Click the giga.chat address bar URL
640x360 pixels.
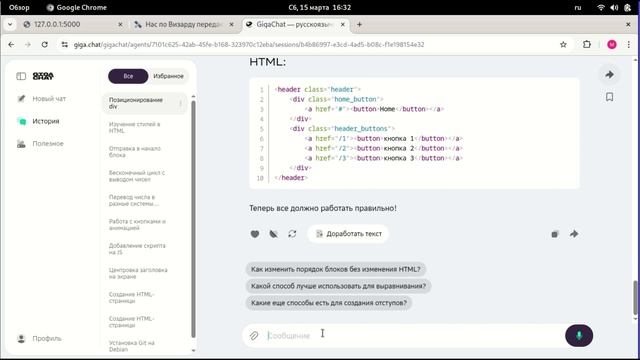(249, 44)
